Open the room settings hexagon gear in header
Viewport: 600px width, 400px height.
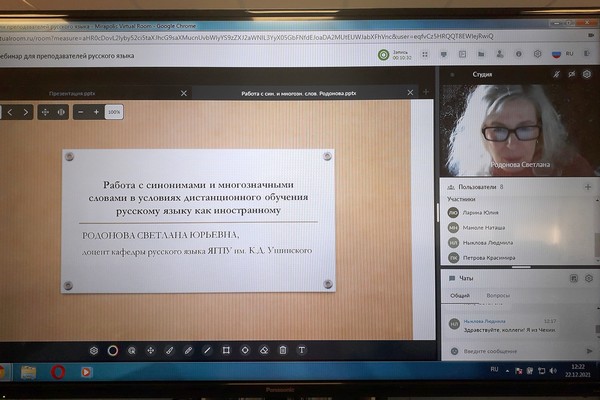pyautogui.click(x=537, y=54)
